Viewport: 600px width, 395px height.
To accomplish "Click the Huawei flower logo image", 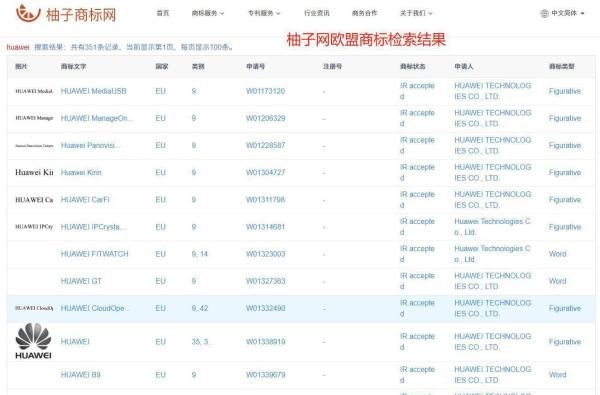I will pos(33,341).
